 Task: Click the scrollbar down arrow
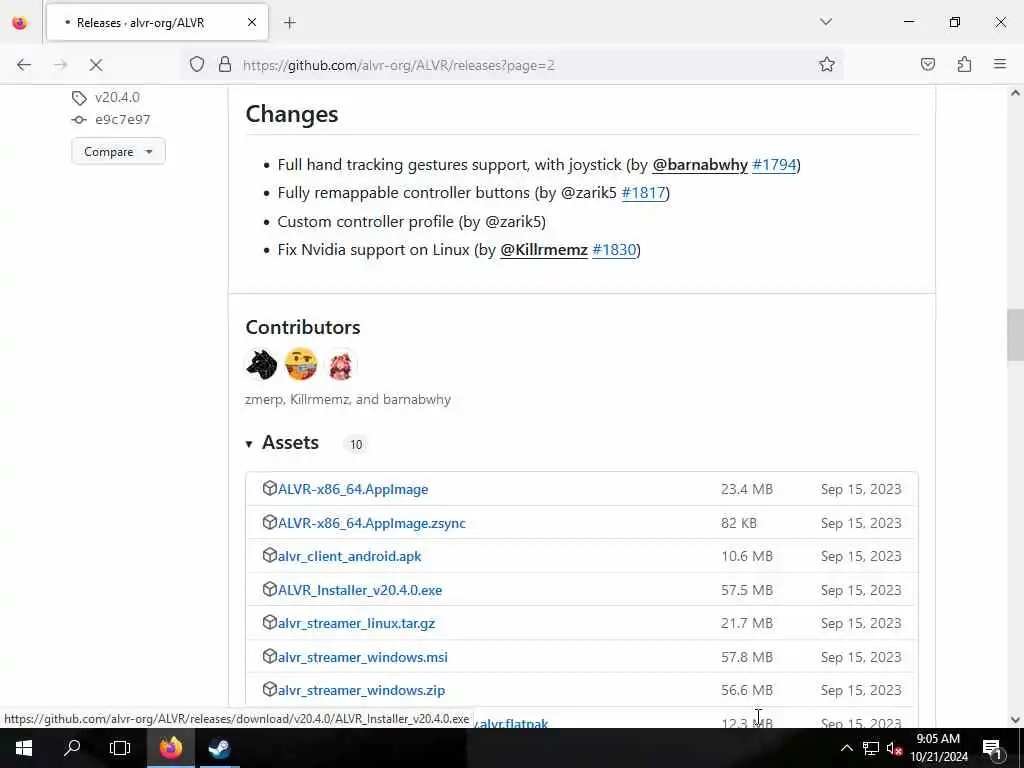1015,720
